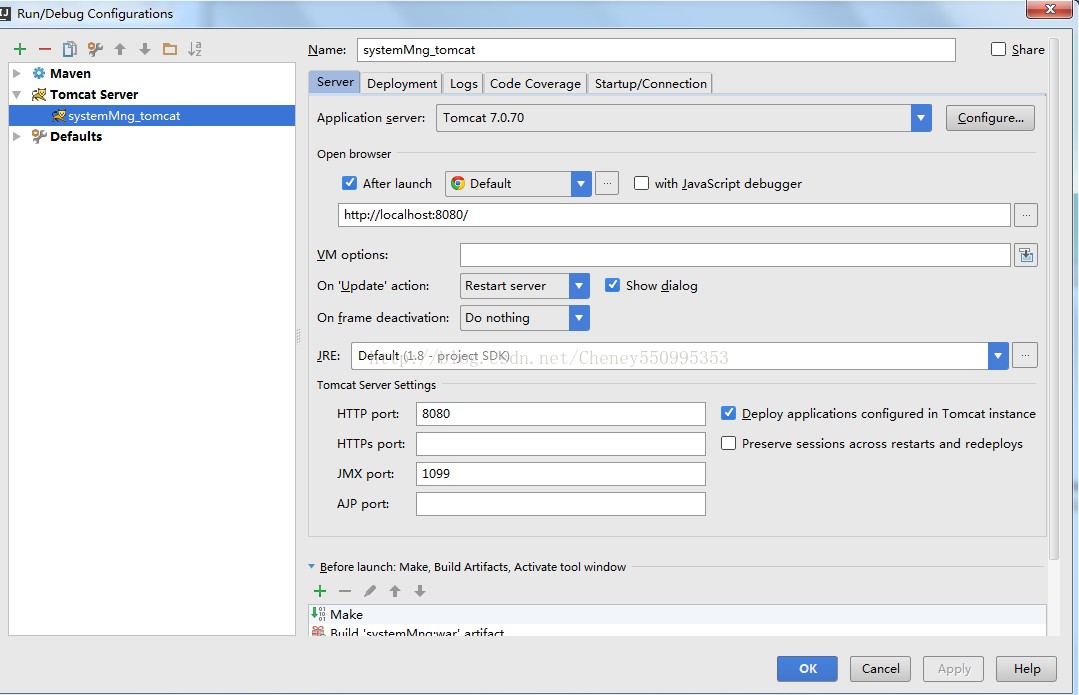
Task: Enable Preserve sessions across restarts and redeploys
Action: (728, 443)
